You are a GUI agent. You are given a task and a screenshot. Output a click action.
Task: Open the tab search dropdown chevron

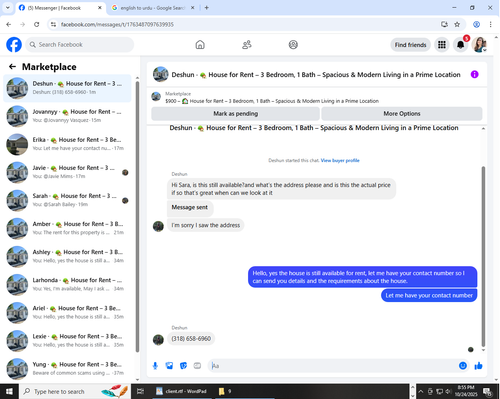(x=7, y=7)
